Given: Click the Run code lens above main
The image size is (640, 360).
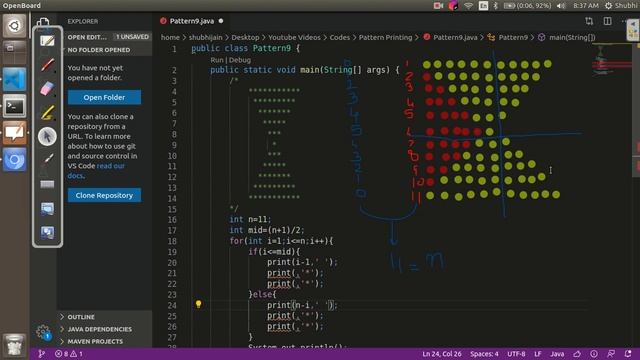Looking at the screenshot, I should pyautogui.click(x=217, y=60).
